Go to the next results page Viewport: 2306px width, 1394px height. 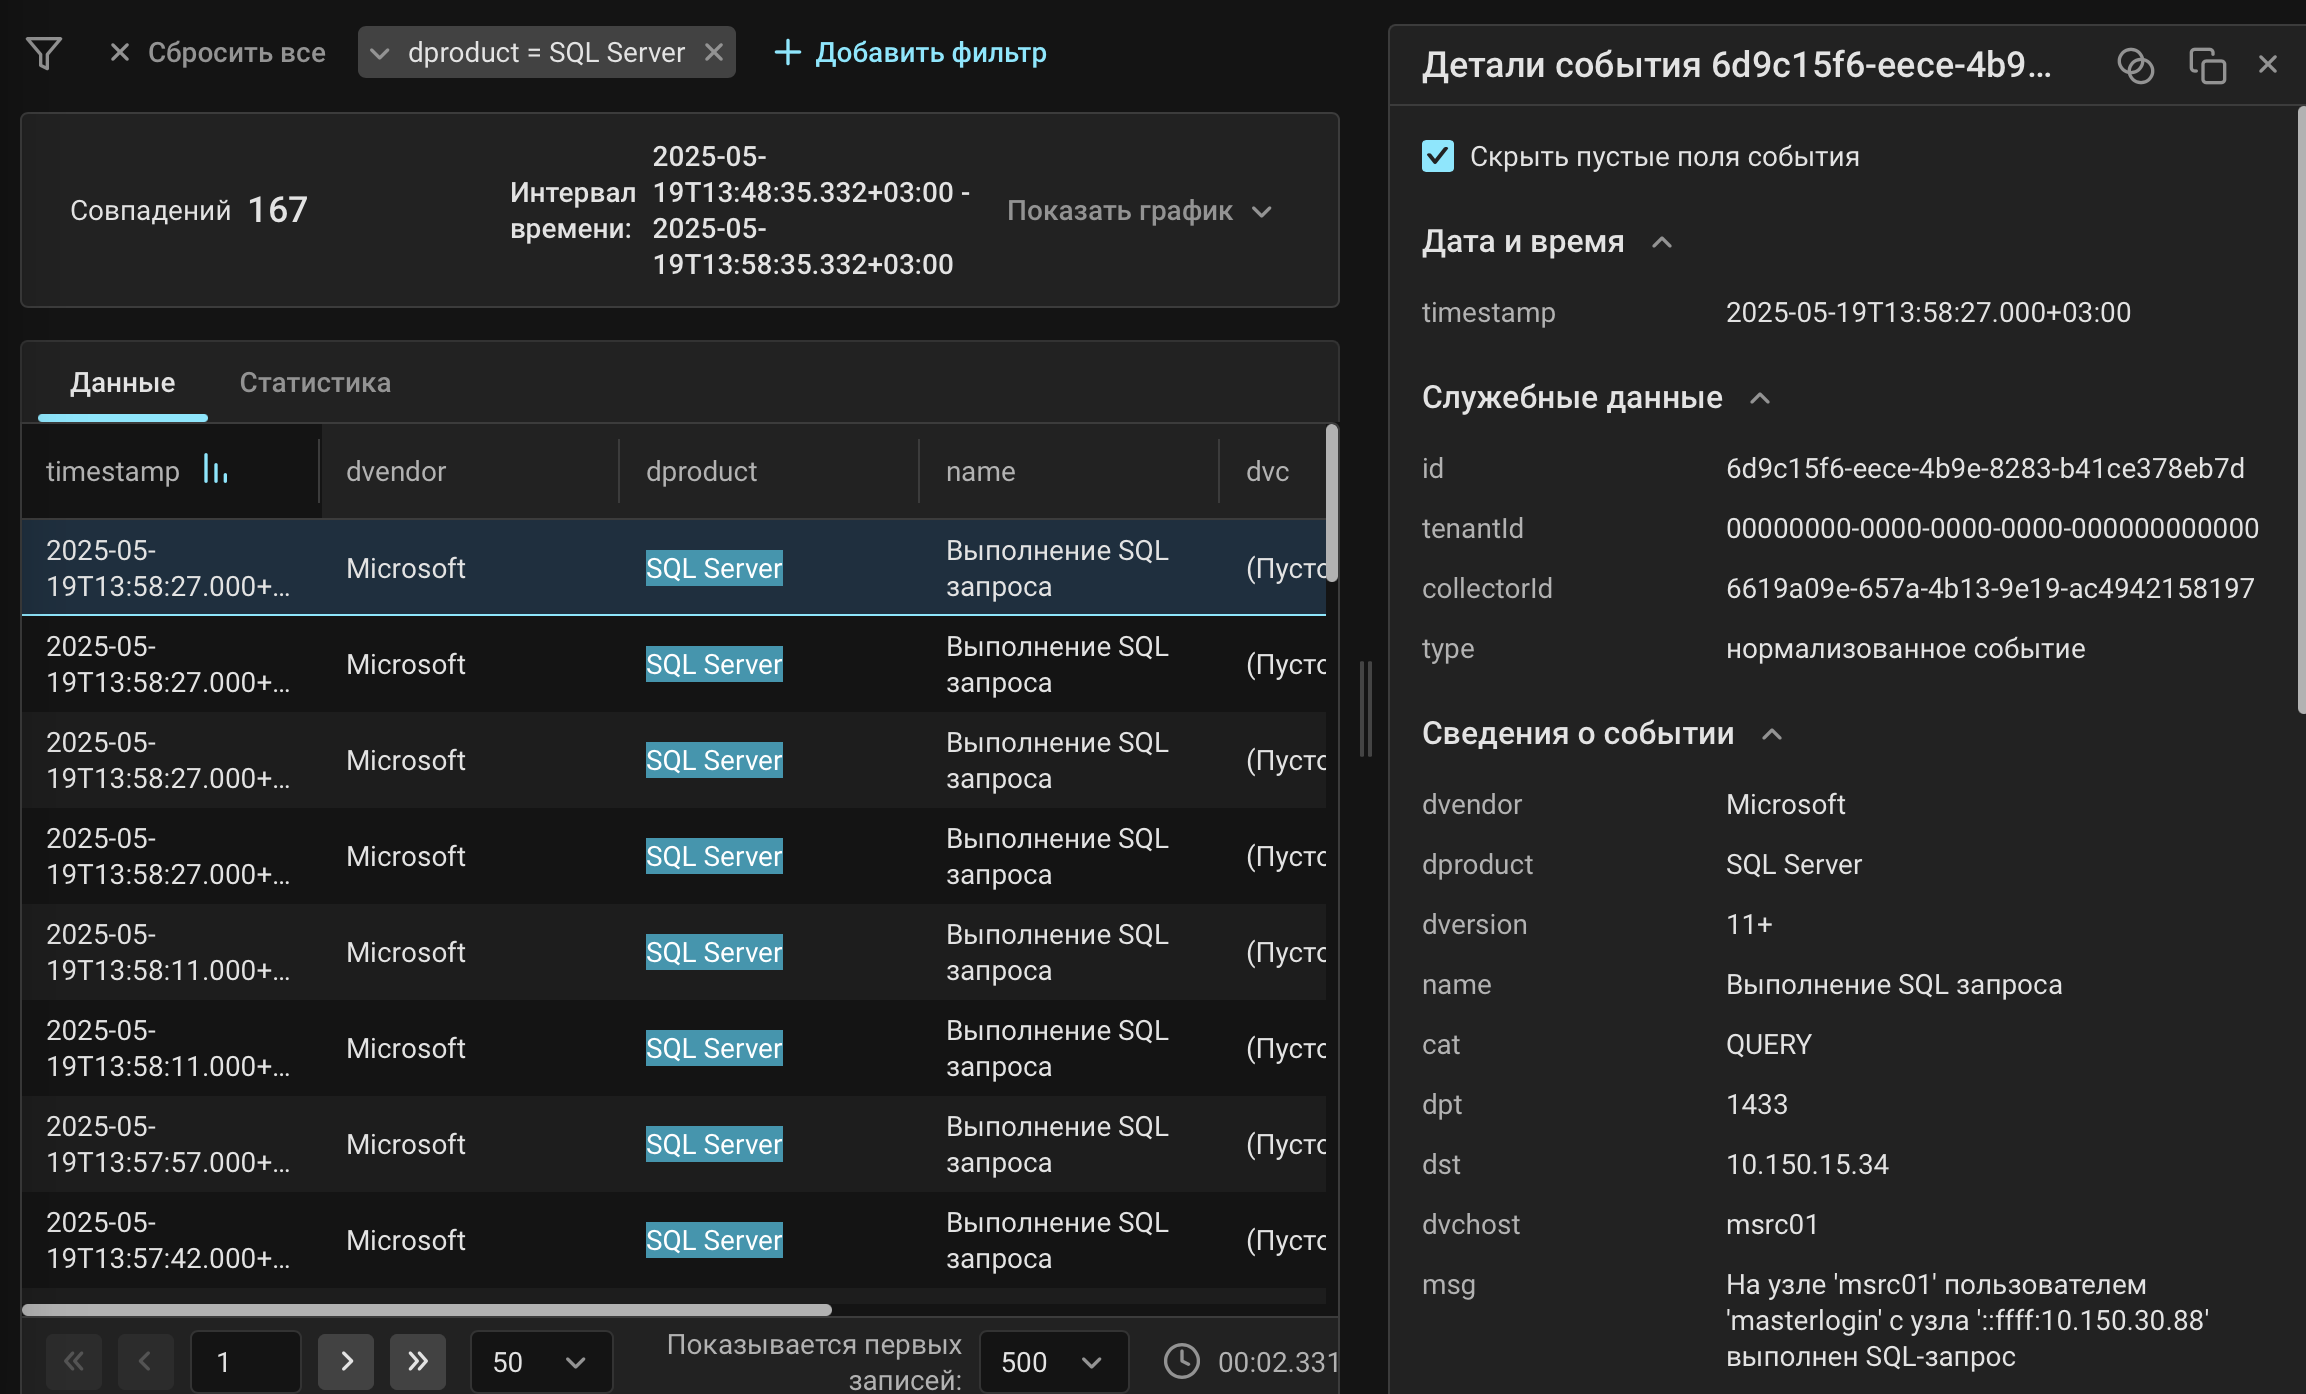click(x=346, y=1361)
